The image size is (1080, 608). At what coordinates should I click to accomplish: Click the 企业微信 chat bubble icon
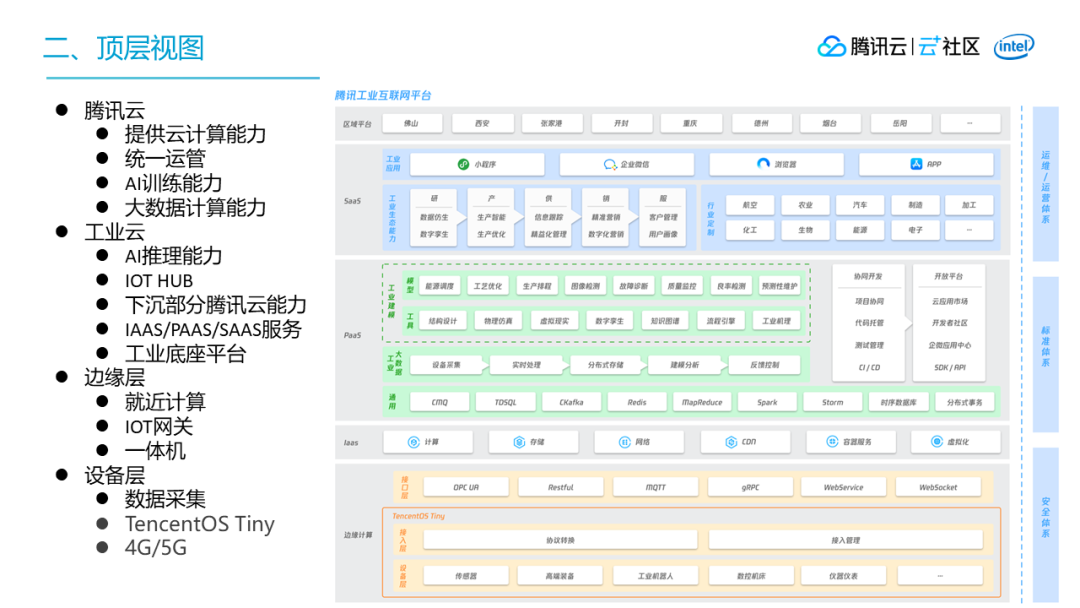point(610,165)
